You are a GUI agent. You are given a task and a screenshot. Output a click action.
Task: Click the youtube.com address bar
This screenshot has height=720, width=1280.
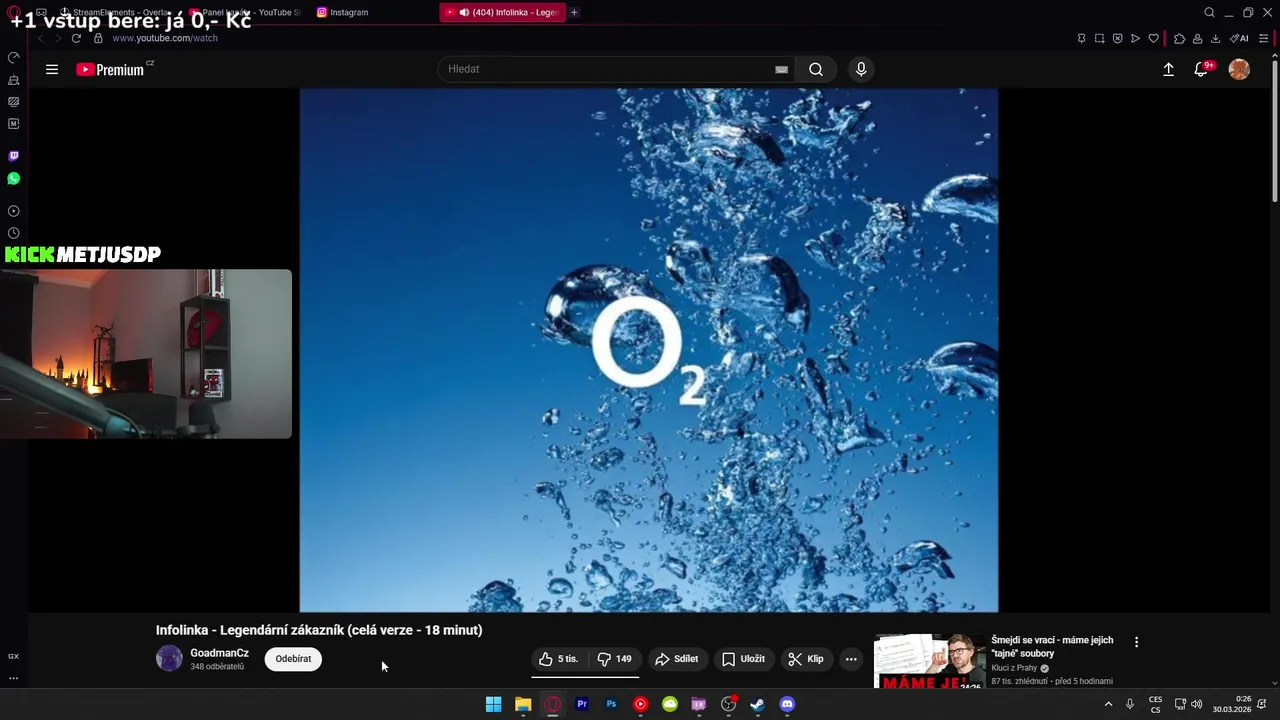[165, 38]
